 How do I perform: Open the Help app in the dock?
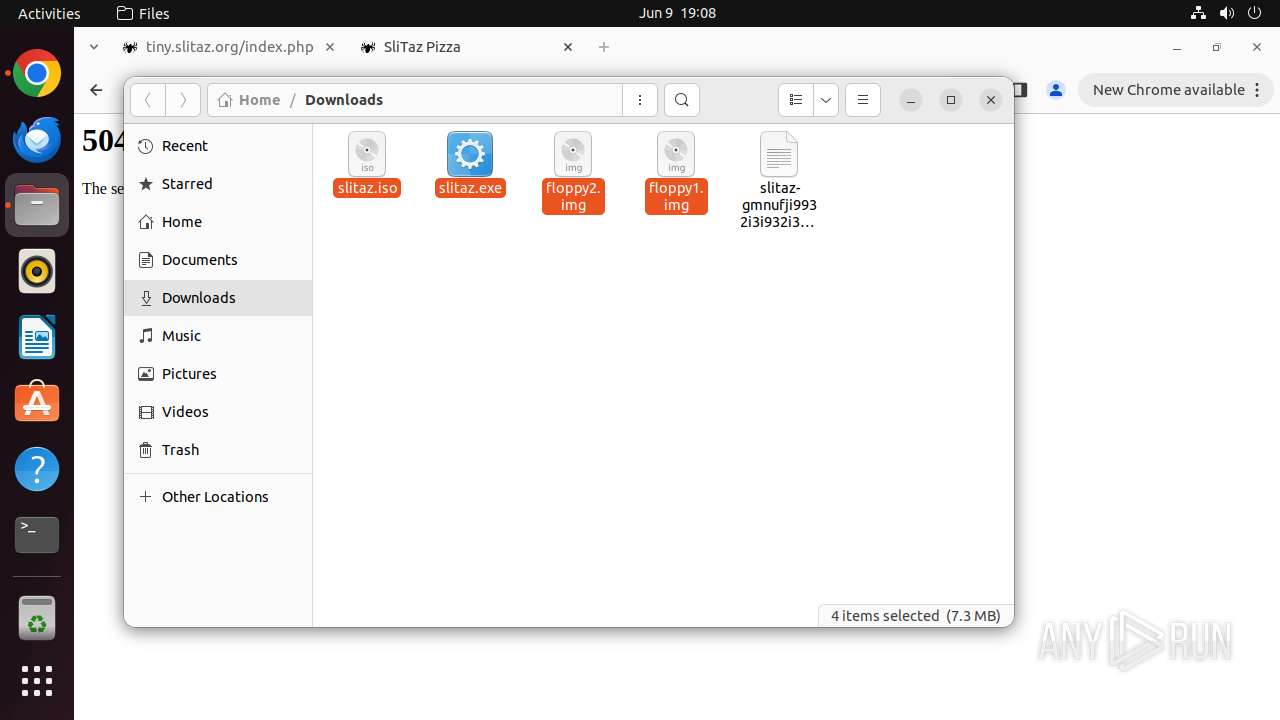(37, 469)
